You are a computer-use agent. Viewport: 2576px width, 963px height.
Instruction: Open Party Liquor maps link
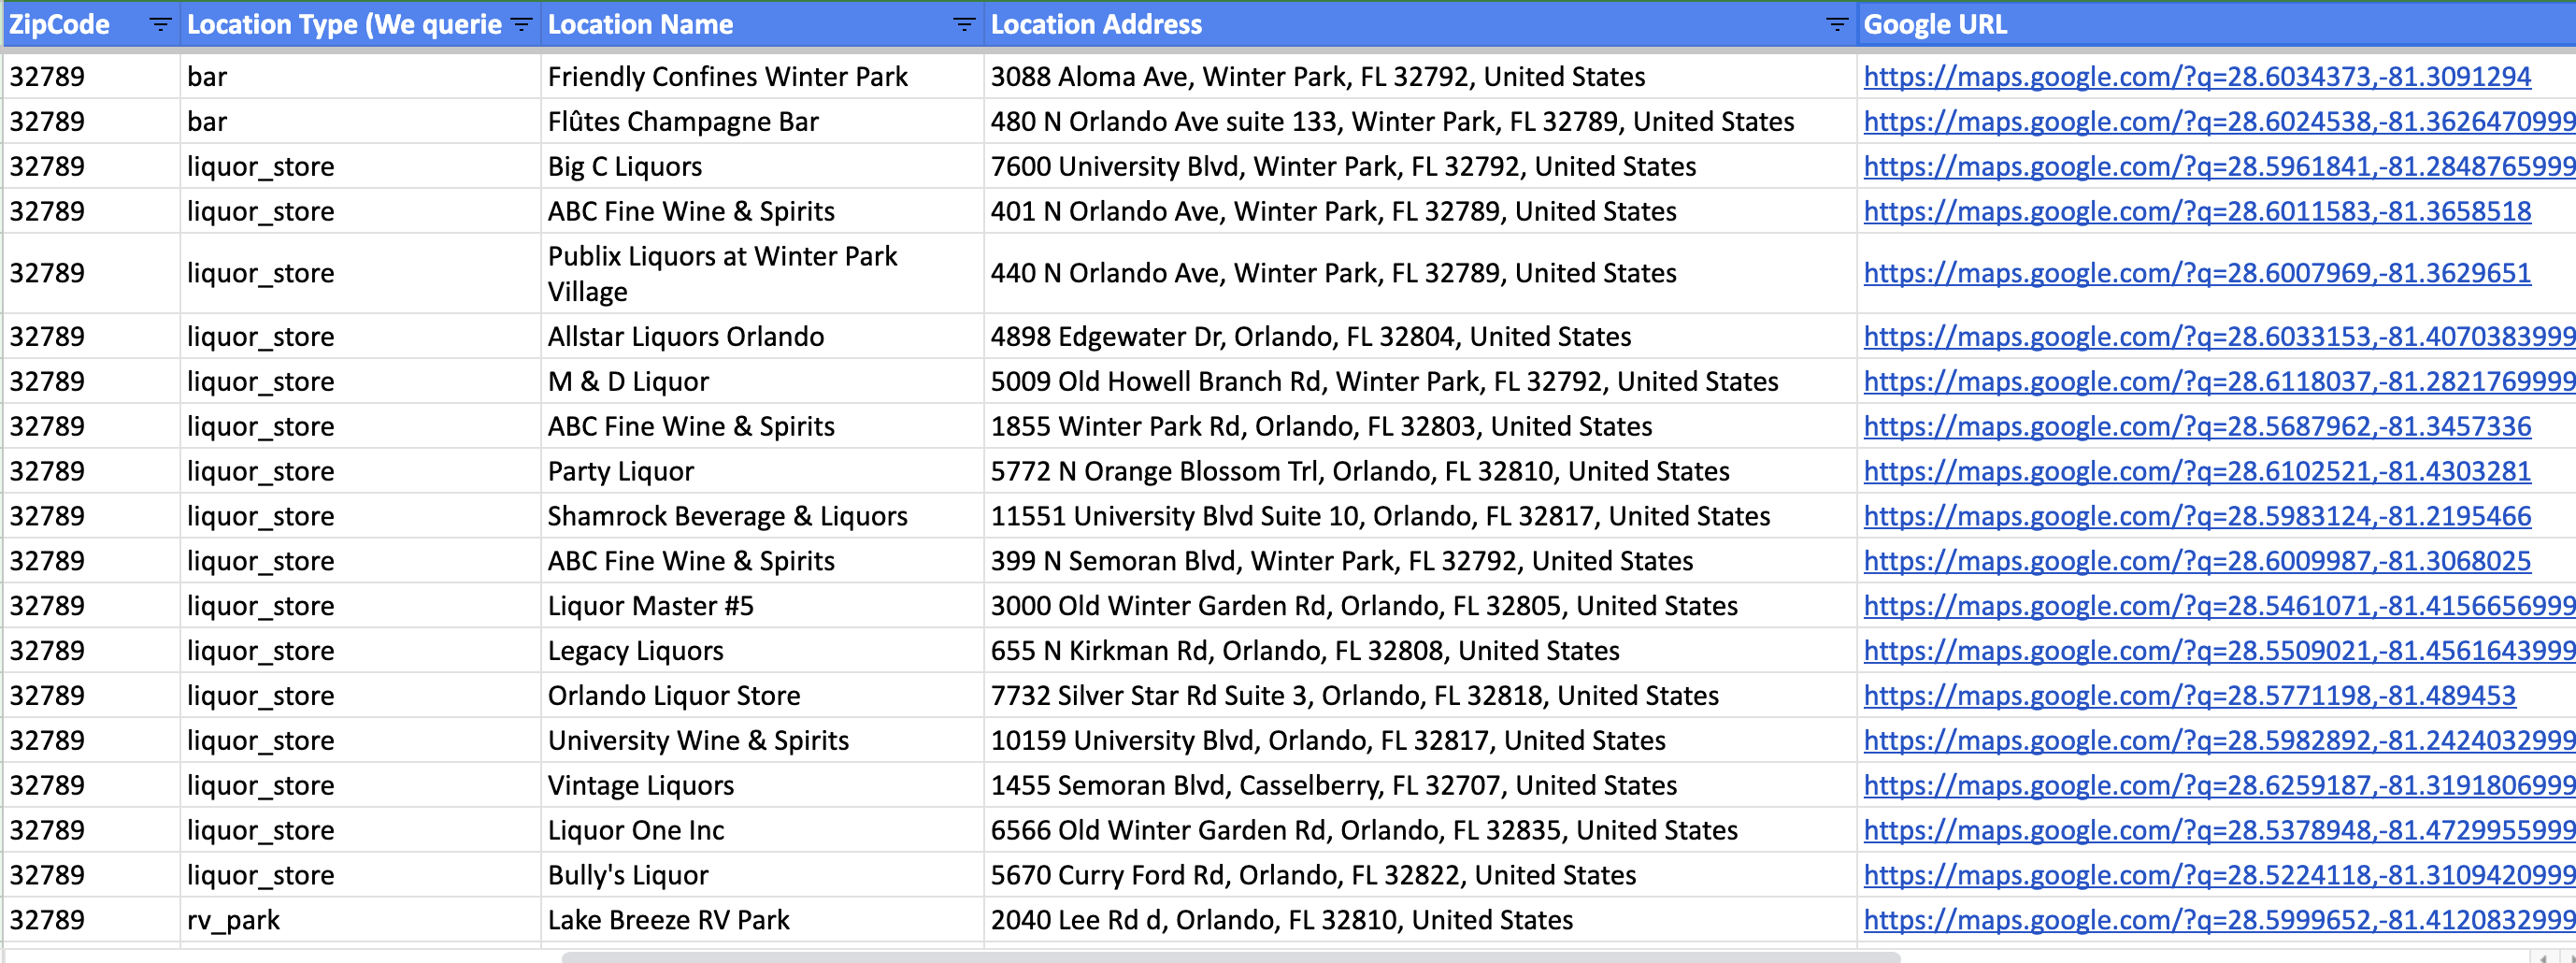(2197, 472)
